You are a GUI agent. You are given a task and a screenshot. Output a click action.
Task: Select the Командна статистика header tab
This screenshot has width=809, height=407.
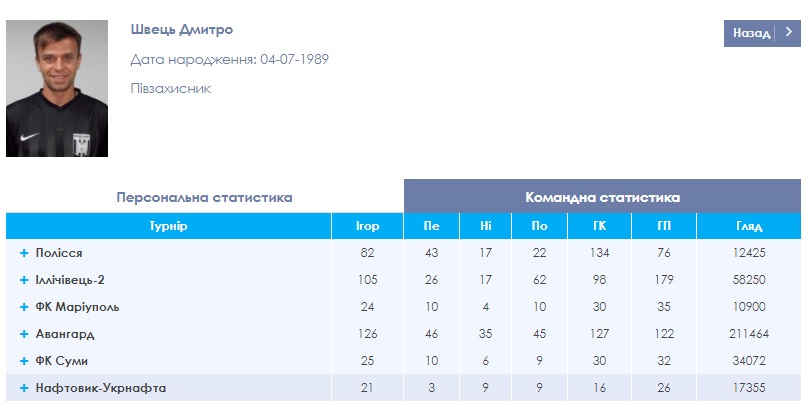click(x=602, y=197)
